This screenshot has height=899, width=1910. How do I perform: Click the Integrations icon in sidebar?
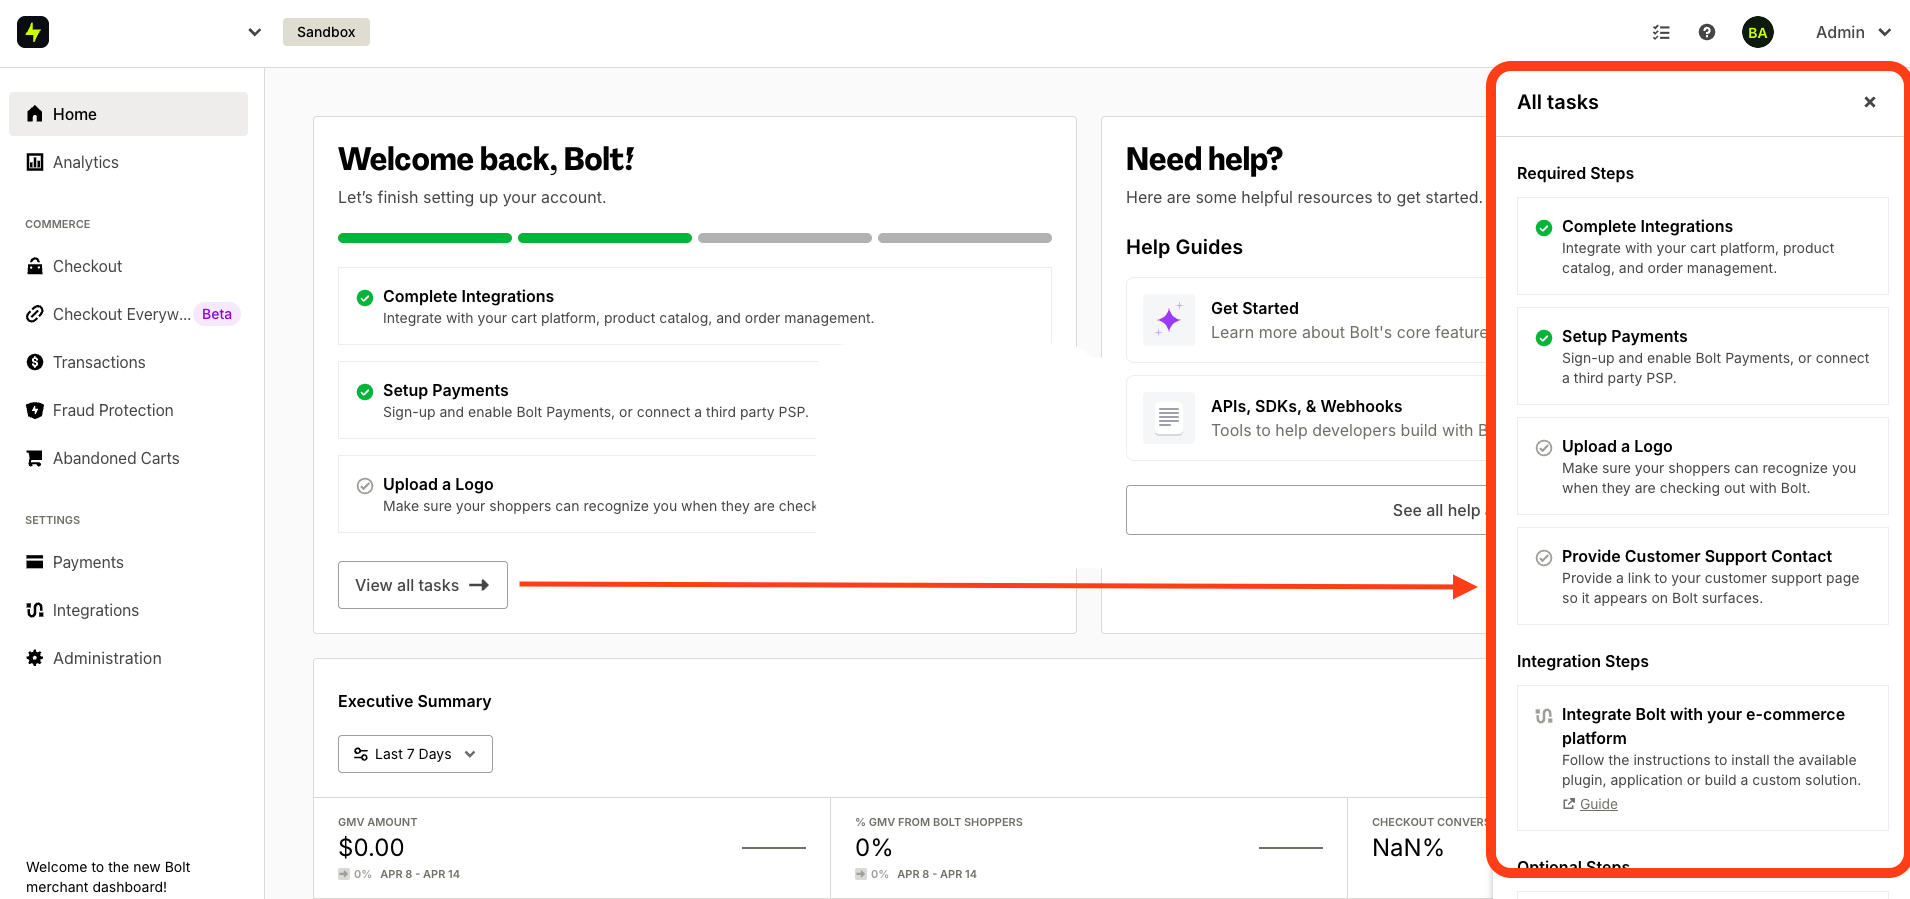[35, 610]
